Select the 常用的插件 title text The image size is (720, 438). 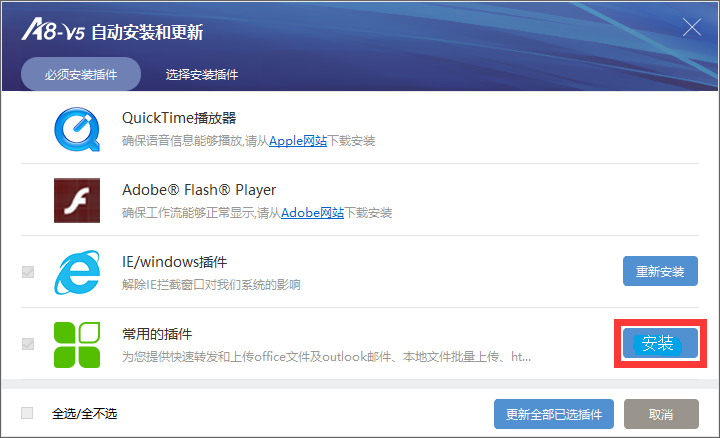coord(157,334)
